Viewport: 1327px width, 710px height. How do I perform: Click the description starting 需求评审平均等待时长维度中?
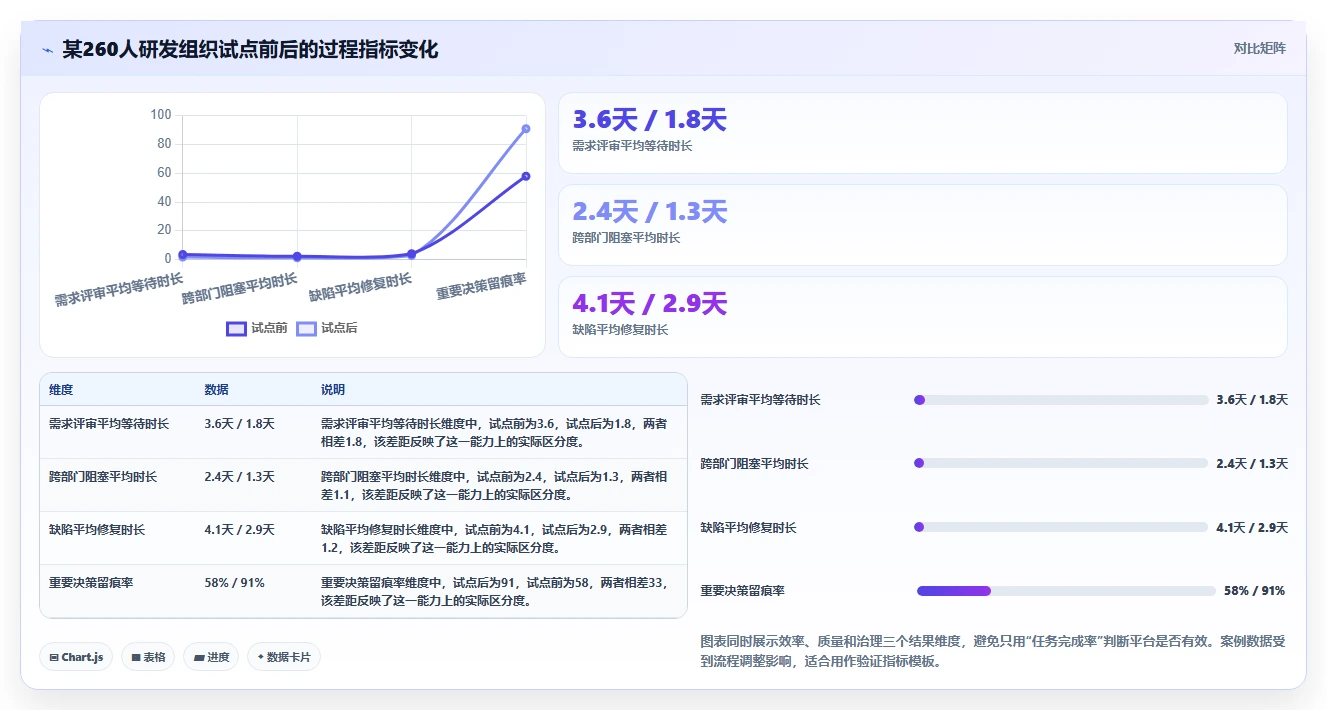pos(494,433)
